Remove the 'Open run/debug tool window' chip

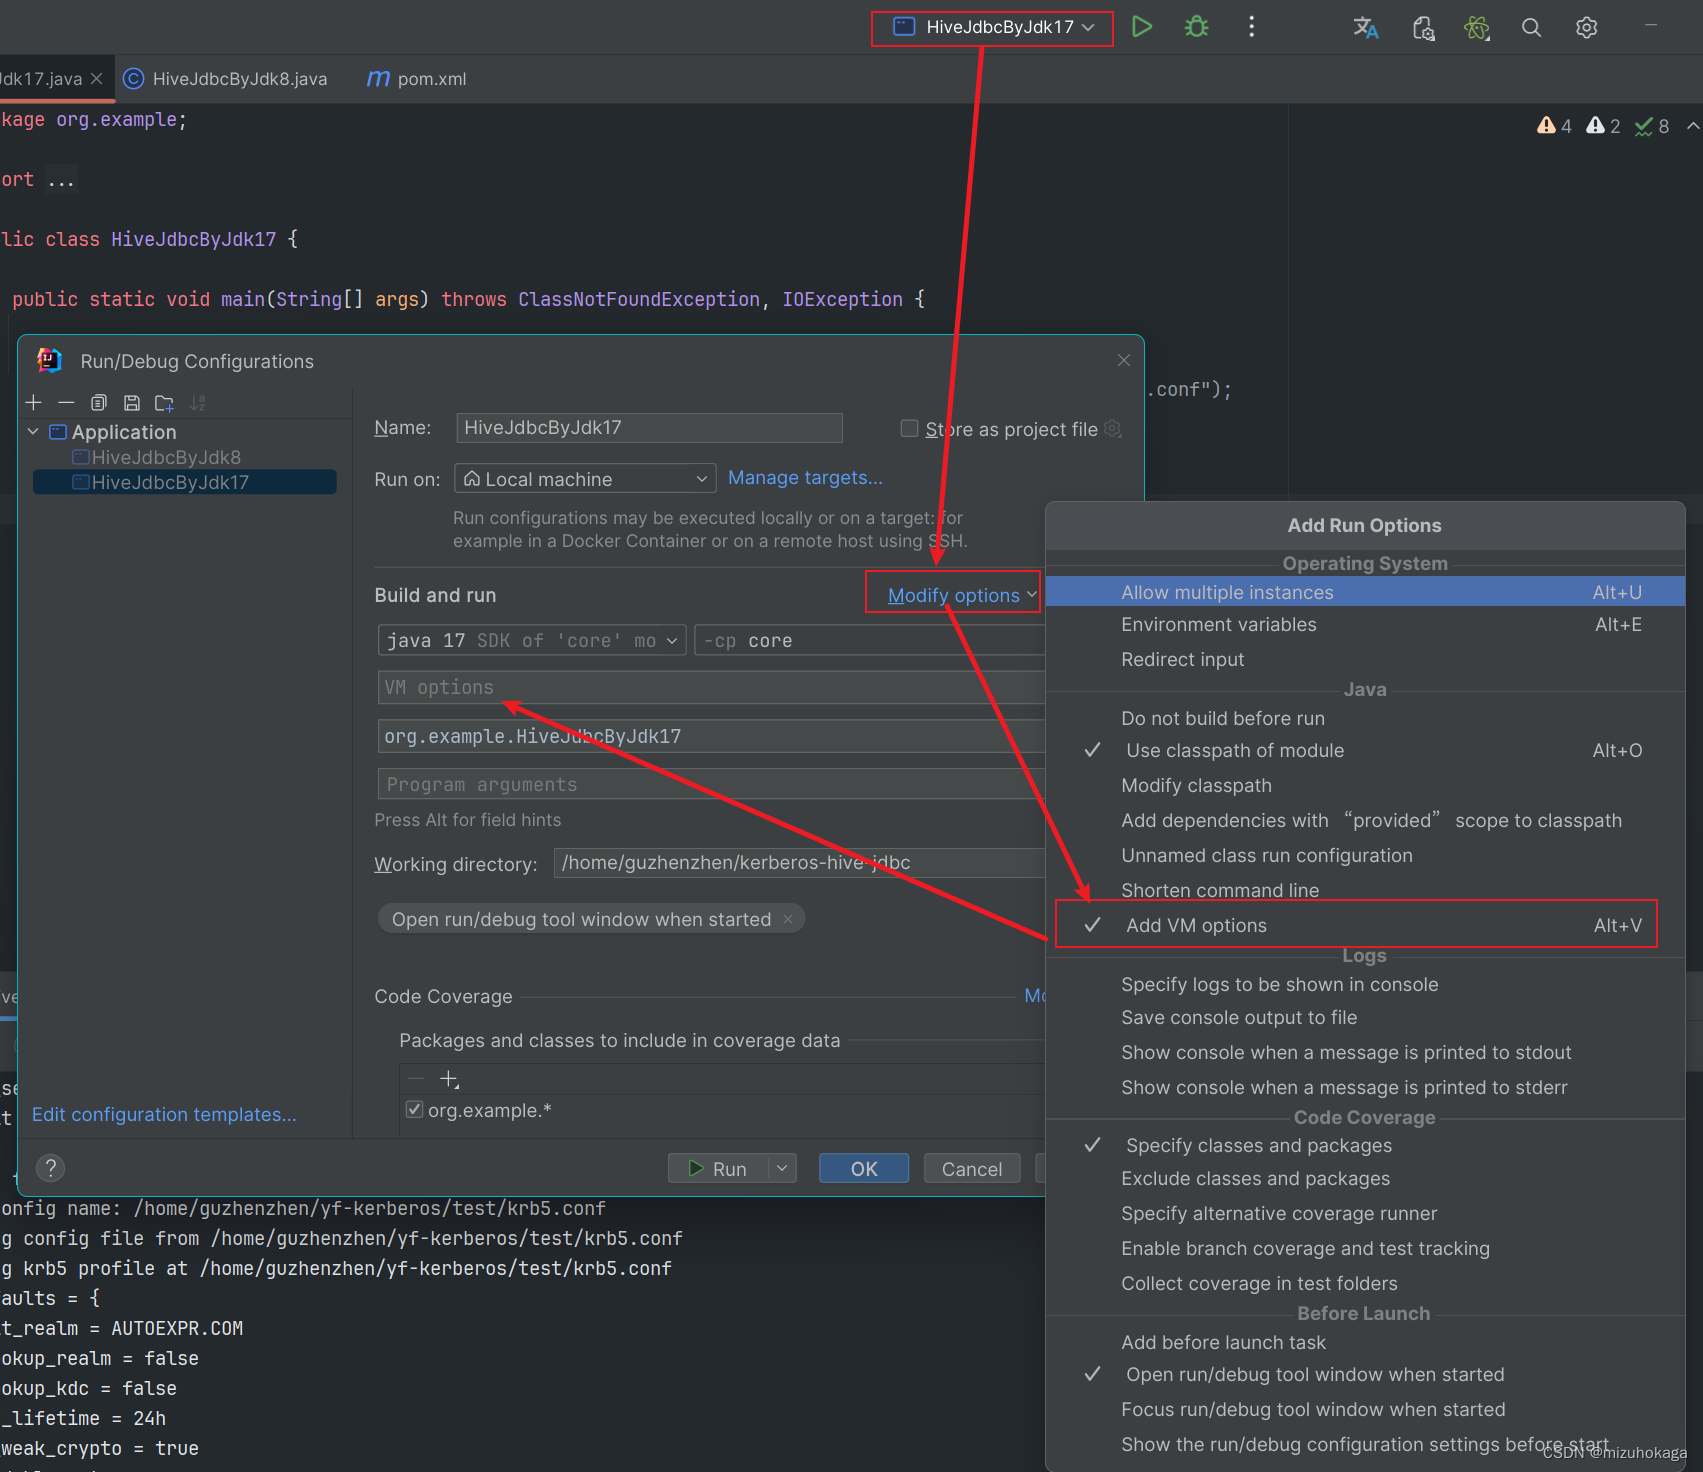pyautogui.click(x=788, y=919)
